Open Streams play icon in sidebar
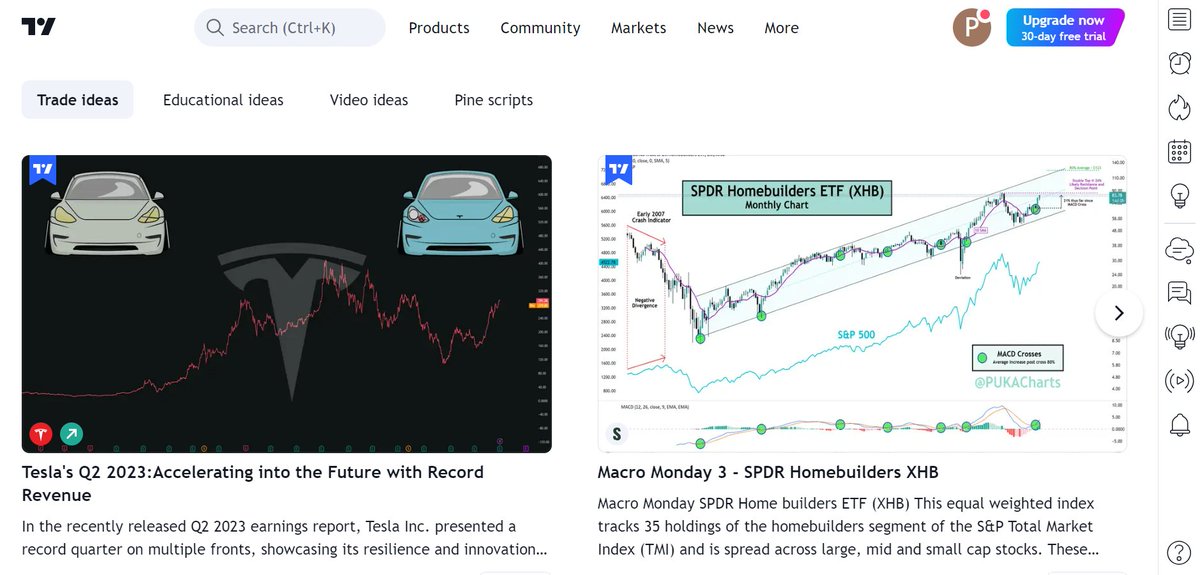Screen dimensions: 1200x575 tap(1179, 380)
